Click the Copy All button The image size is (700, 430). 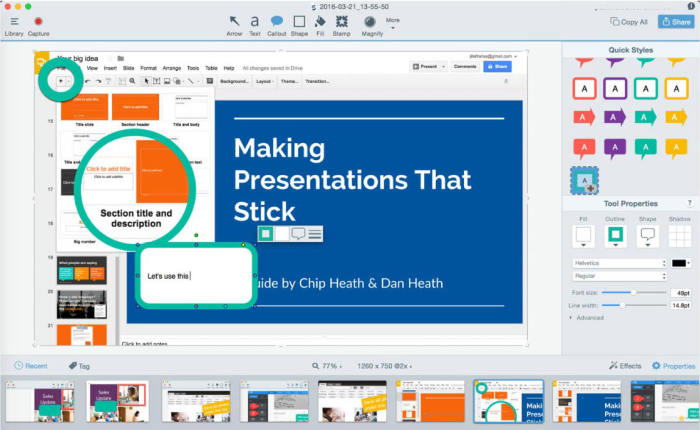coord(629,22)
